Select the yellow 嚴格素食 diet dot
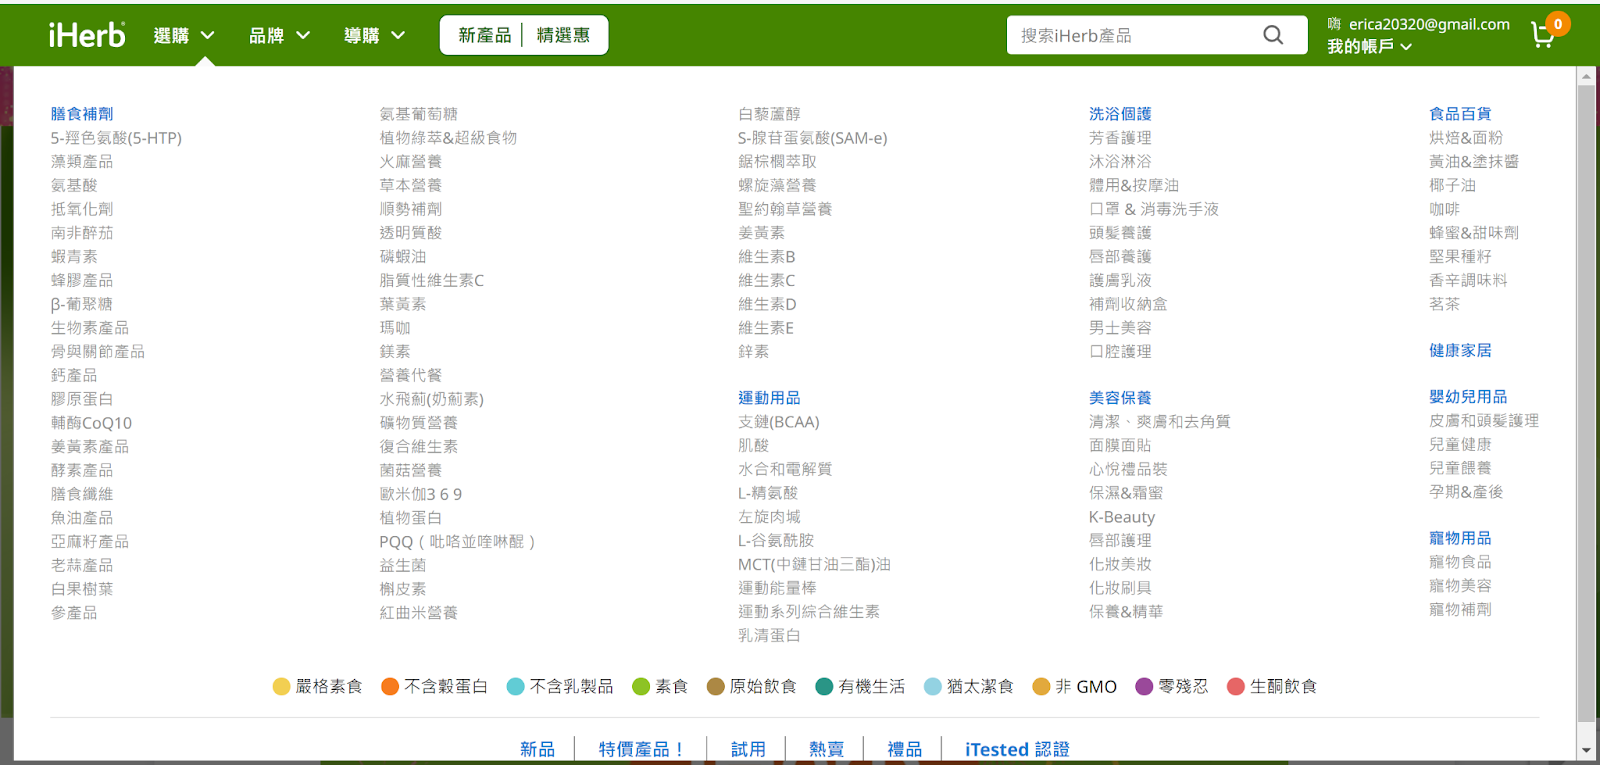Viewport: 1600px width, 765px height. (281, 686)
